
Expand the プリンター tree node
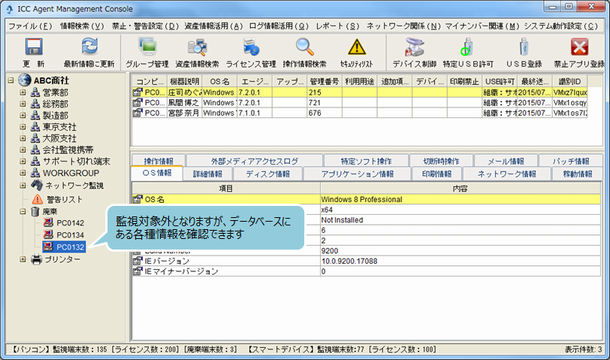(x=23, y=259)
